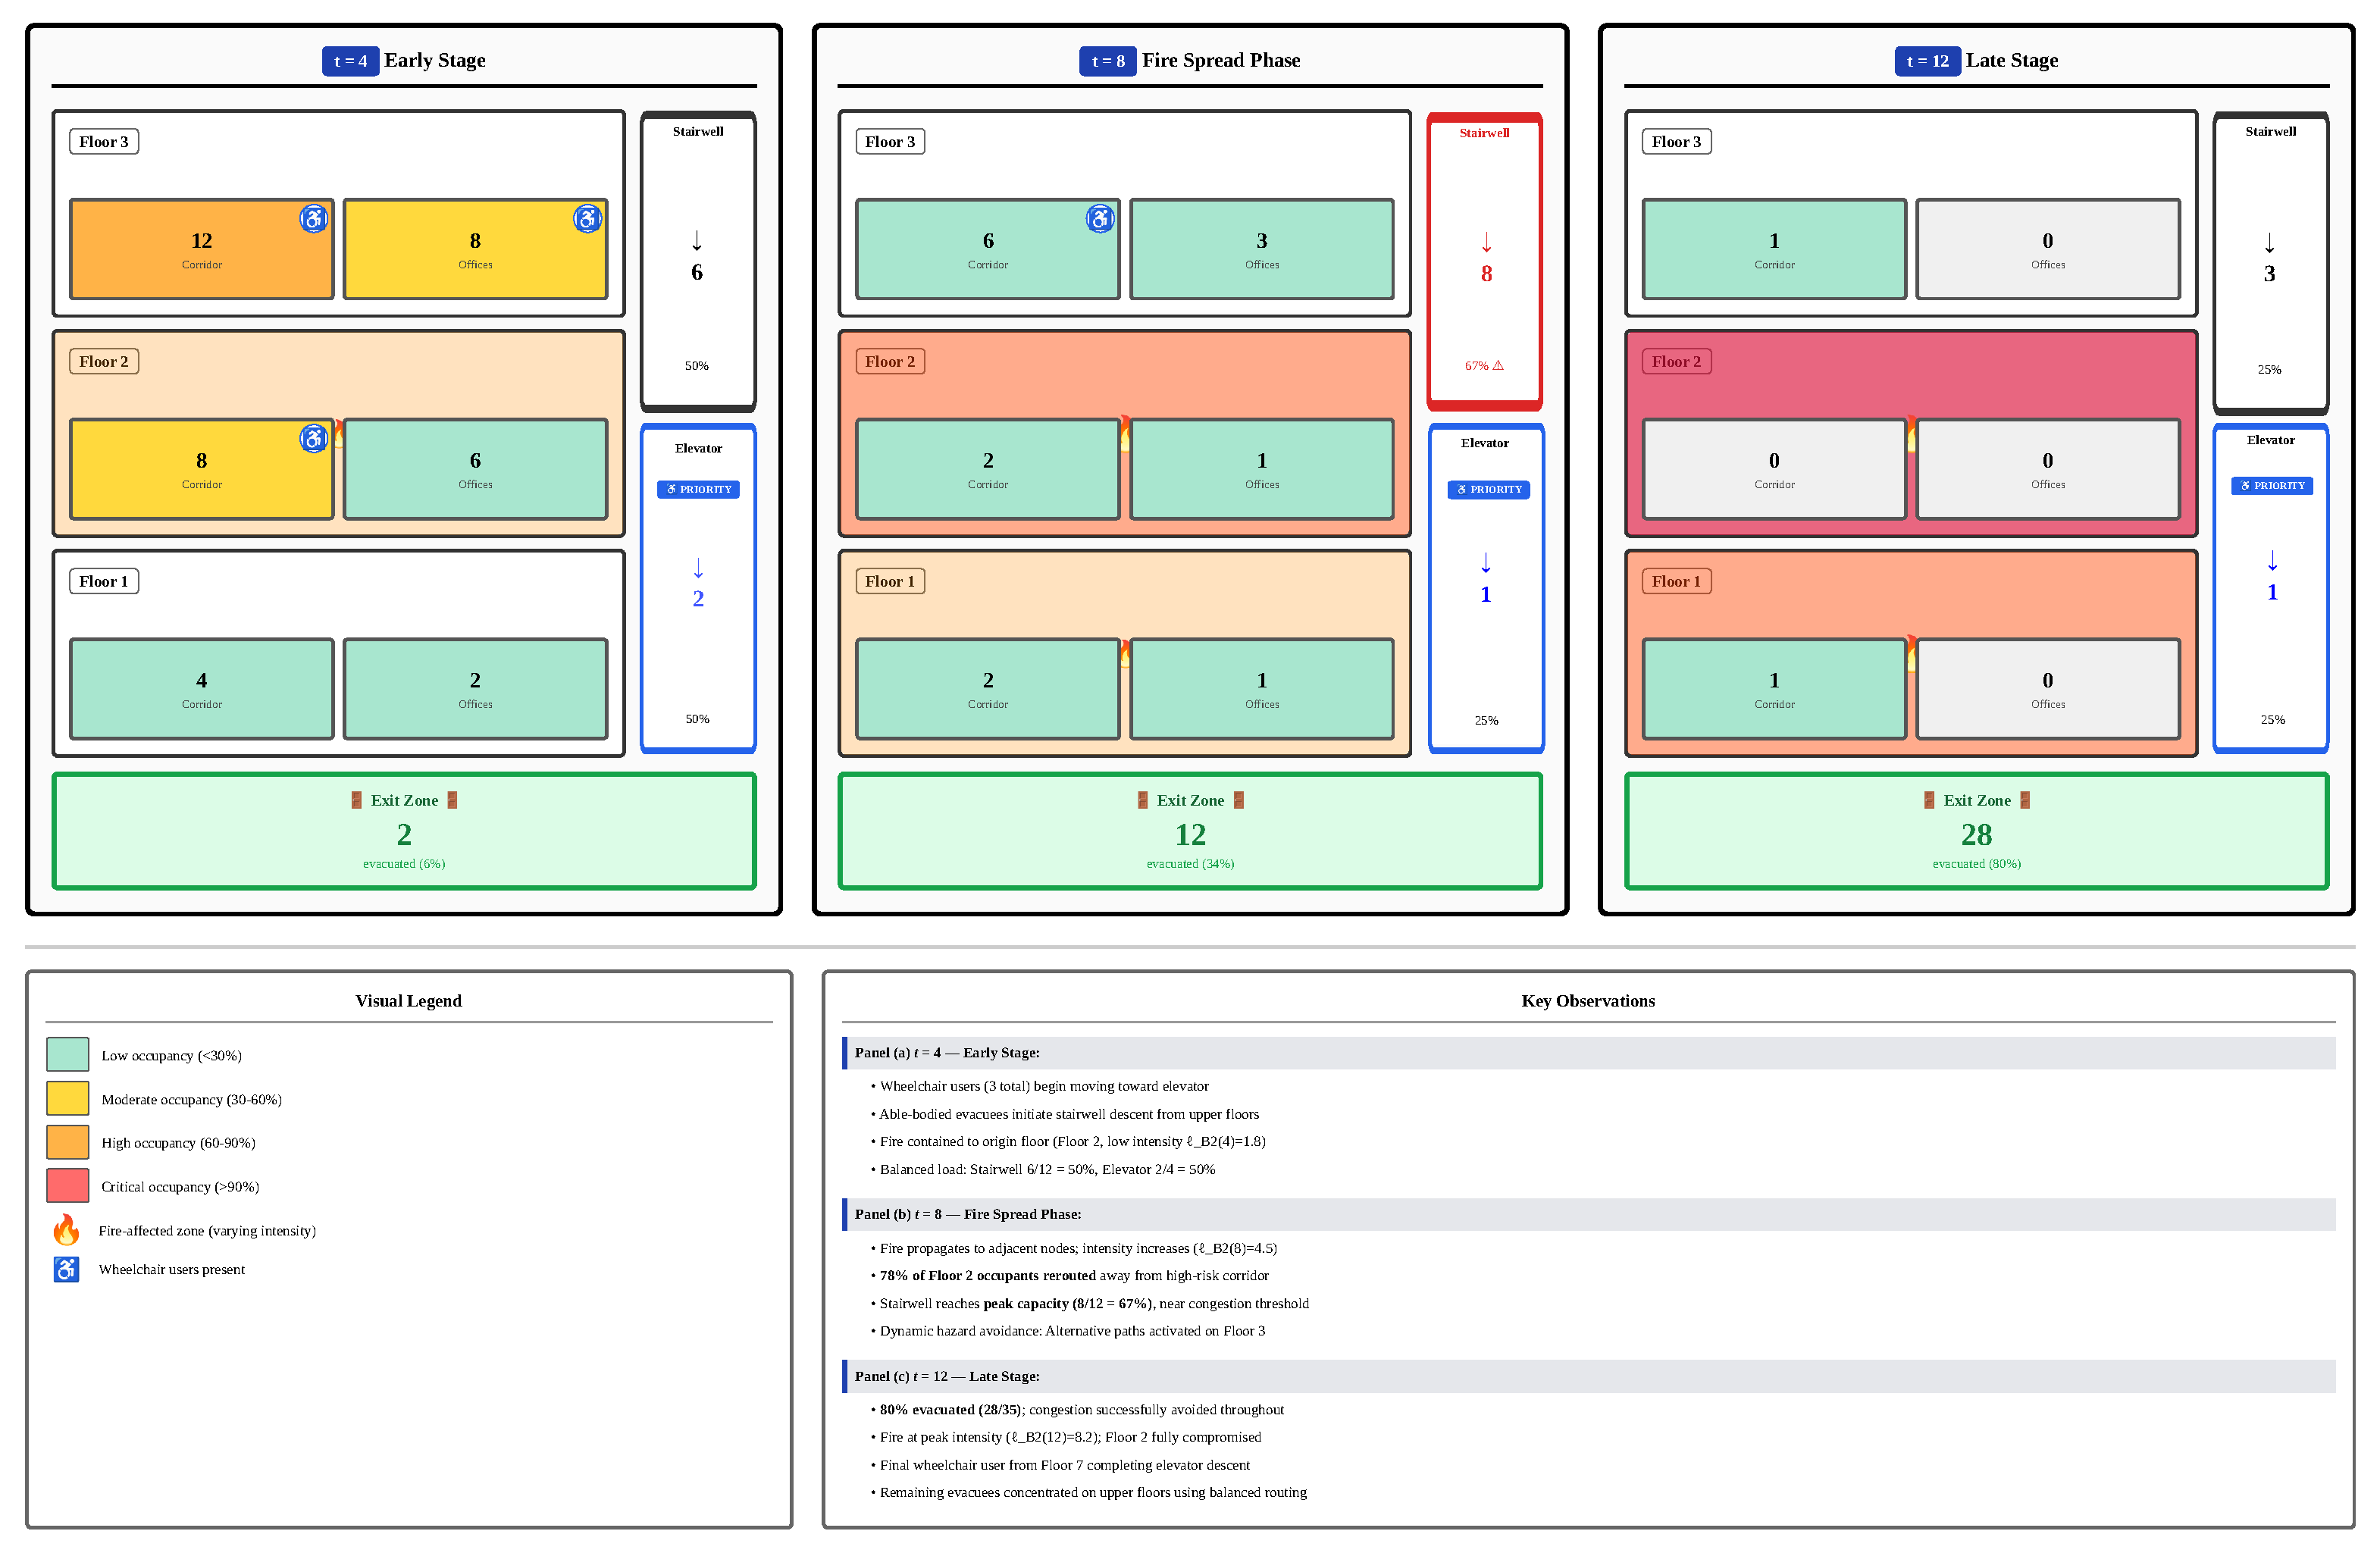
Task: Click the fire icon in Visual Legend
Action: click(x=66, y=1230)
